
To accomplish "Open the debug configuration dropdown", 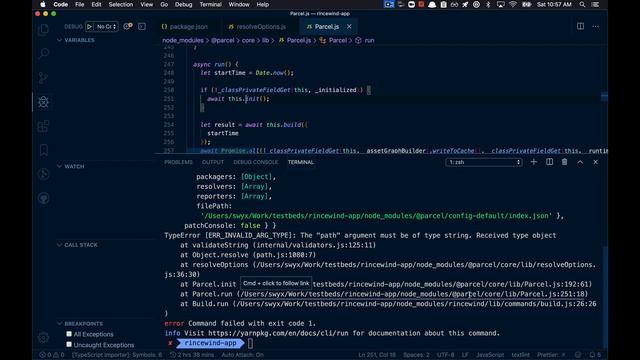I will (106, 27).
